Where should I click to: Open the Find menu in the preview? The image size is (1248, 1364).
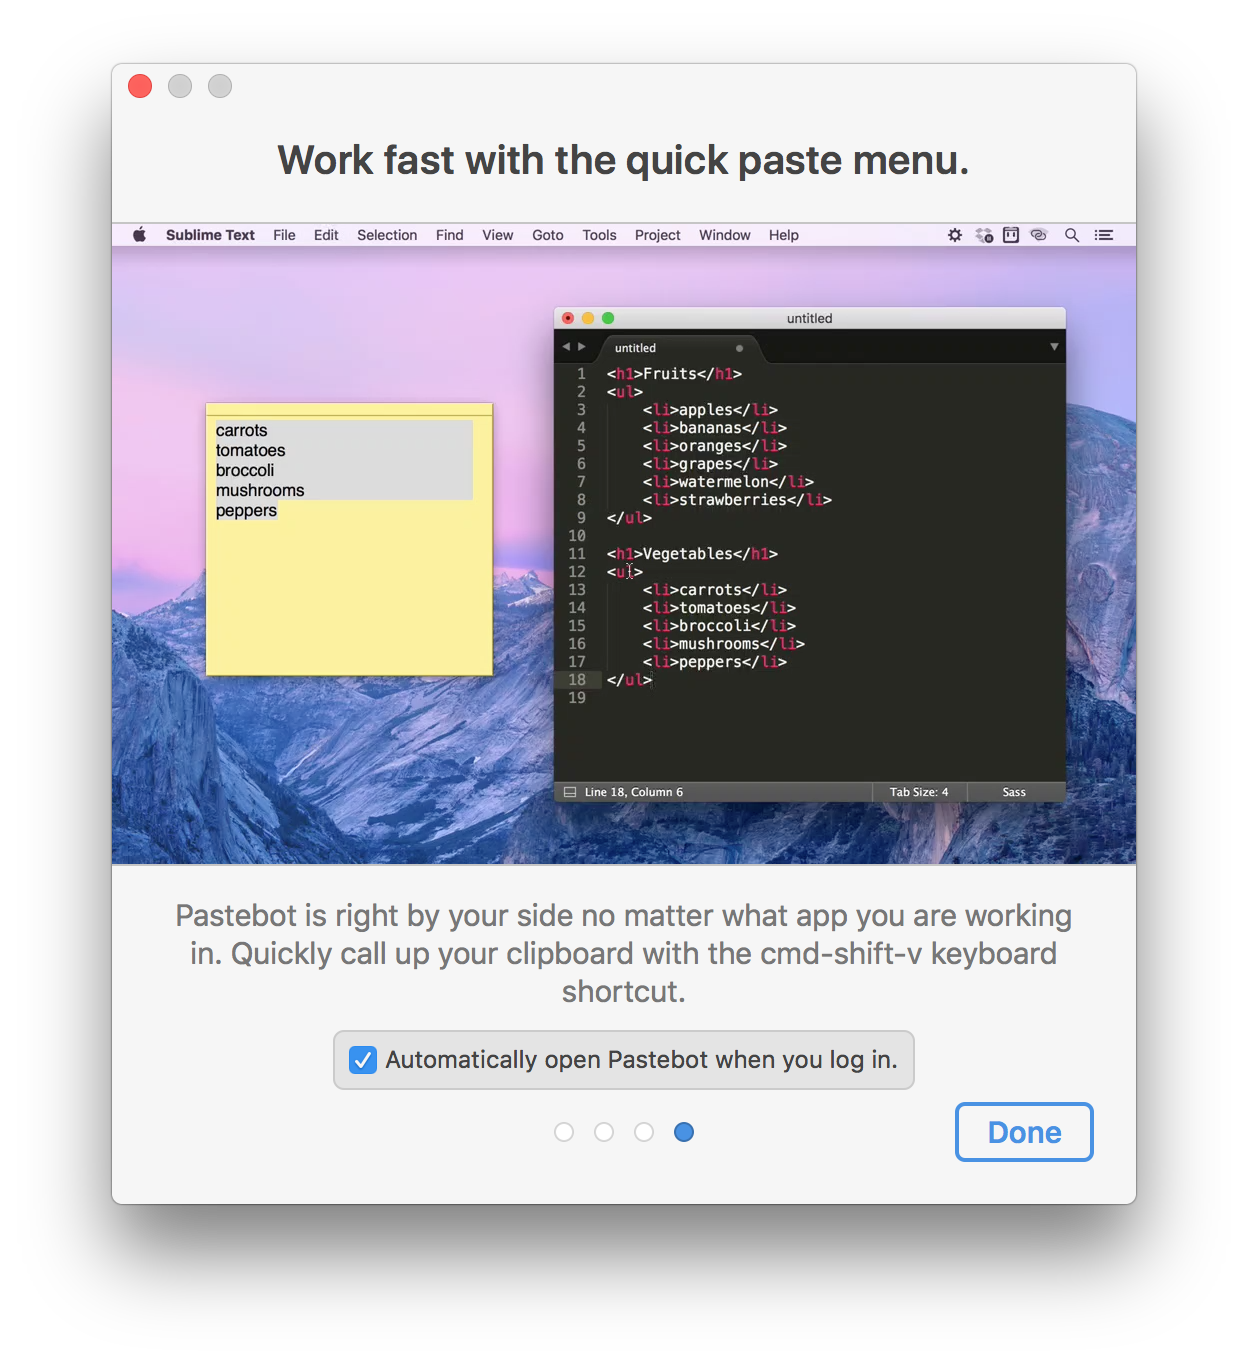coord(449,235)
